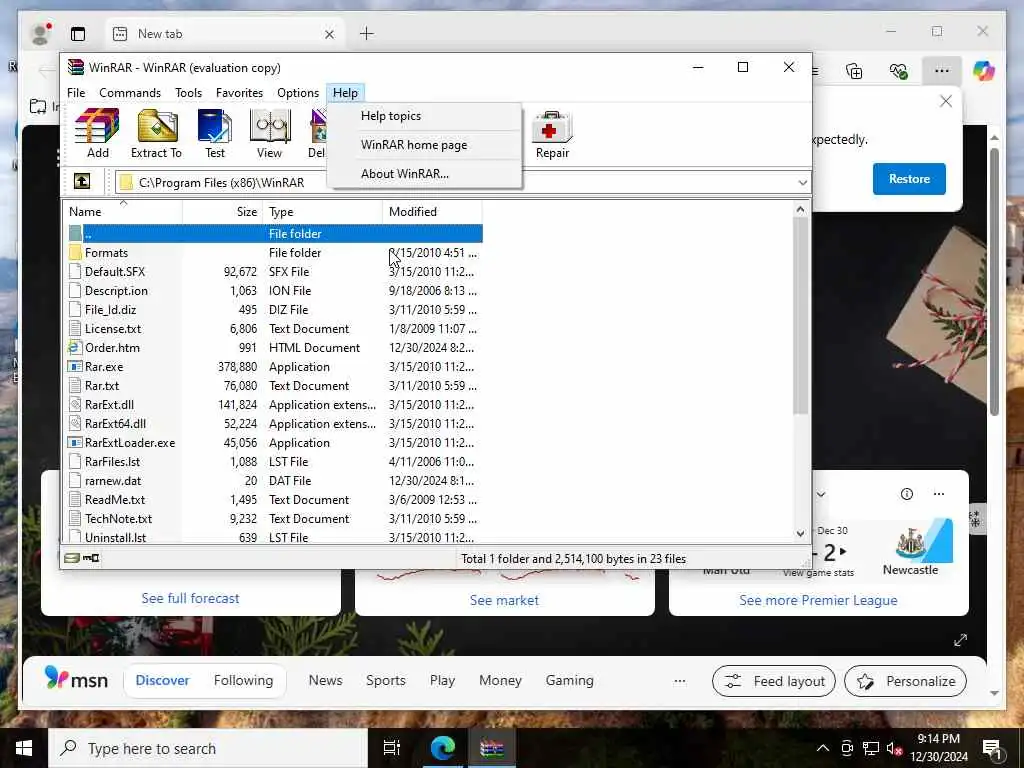Click the Extract To toolbar icon
This screenshot has width=1024, height=768.
point(156,134)
